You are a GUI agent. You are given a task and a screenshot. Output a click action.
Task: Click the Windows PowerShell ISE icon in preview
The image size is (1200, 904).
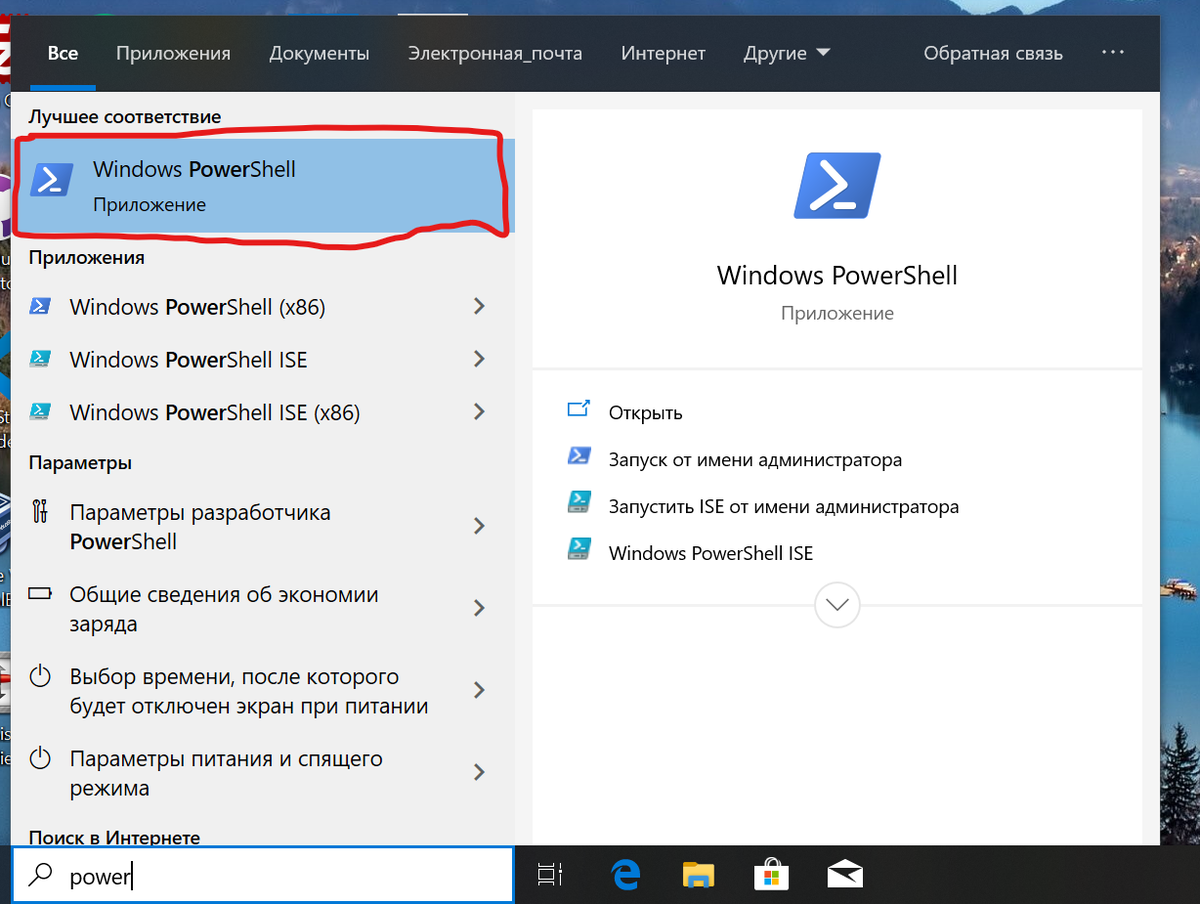tap(579, 548)
